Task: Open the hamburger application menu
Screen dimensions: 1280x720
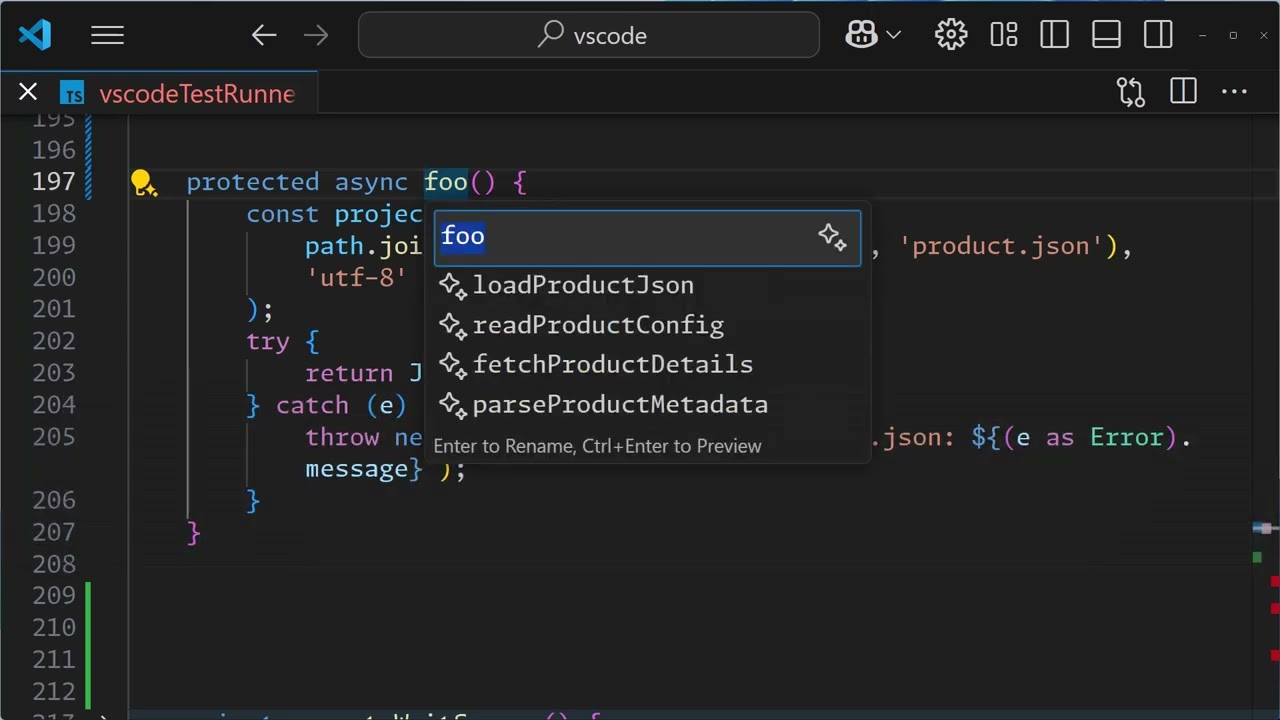Action: (107, 36)
